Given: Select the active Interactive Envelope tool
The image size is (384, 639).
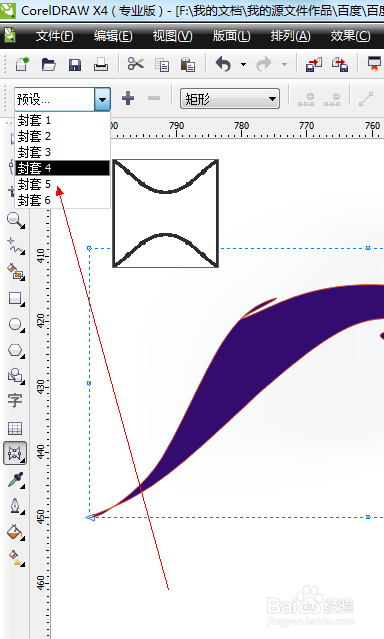Looking at the screenshot, I should [x=15, y=453].
